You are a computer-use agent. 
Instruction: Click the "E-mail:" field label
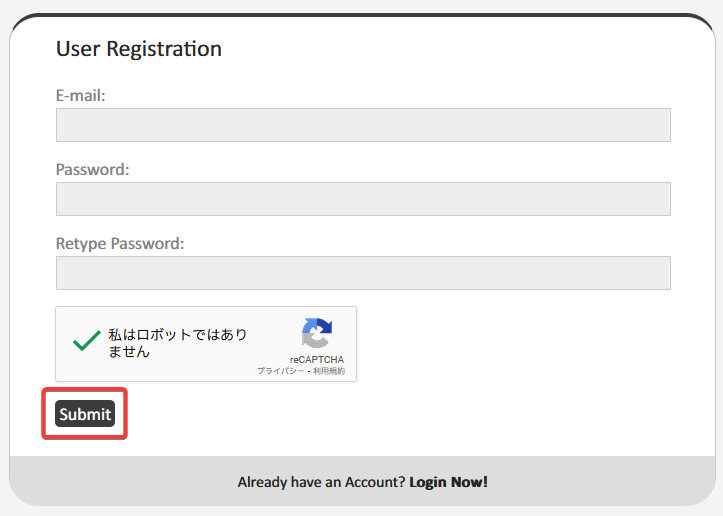click(x=81, y=96)
